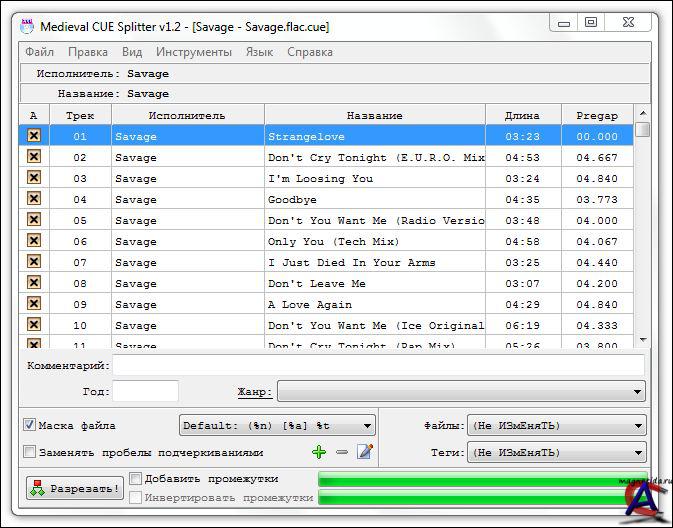Screen dimensions: 673x528
Task: Check the Добавить промежутки option
Action: pyautogui.click(x=136, y=479)
